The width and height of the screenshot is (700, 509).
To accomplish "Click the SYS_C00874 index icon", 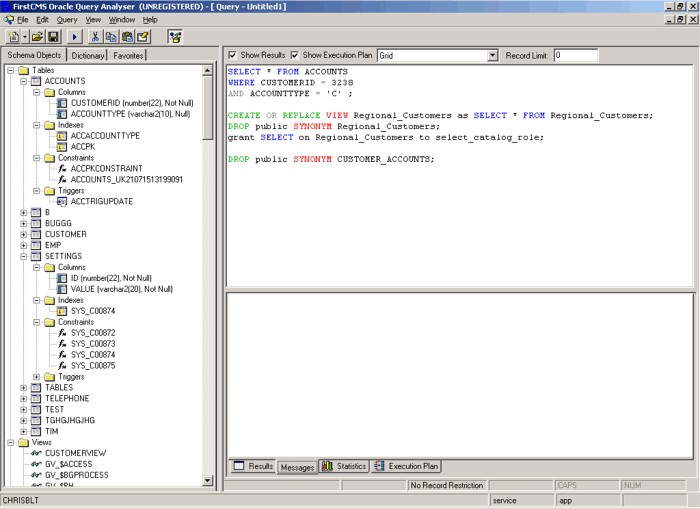I will [x=62, y=311].
